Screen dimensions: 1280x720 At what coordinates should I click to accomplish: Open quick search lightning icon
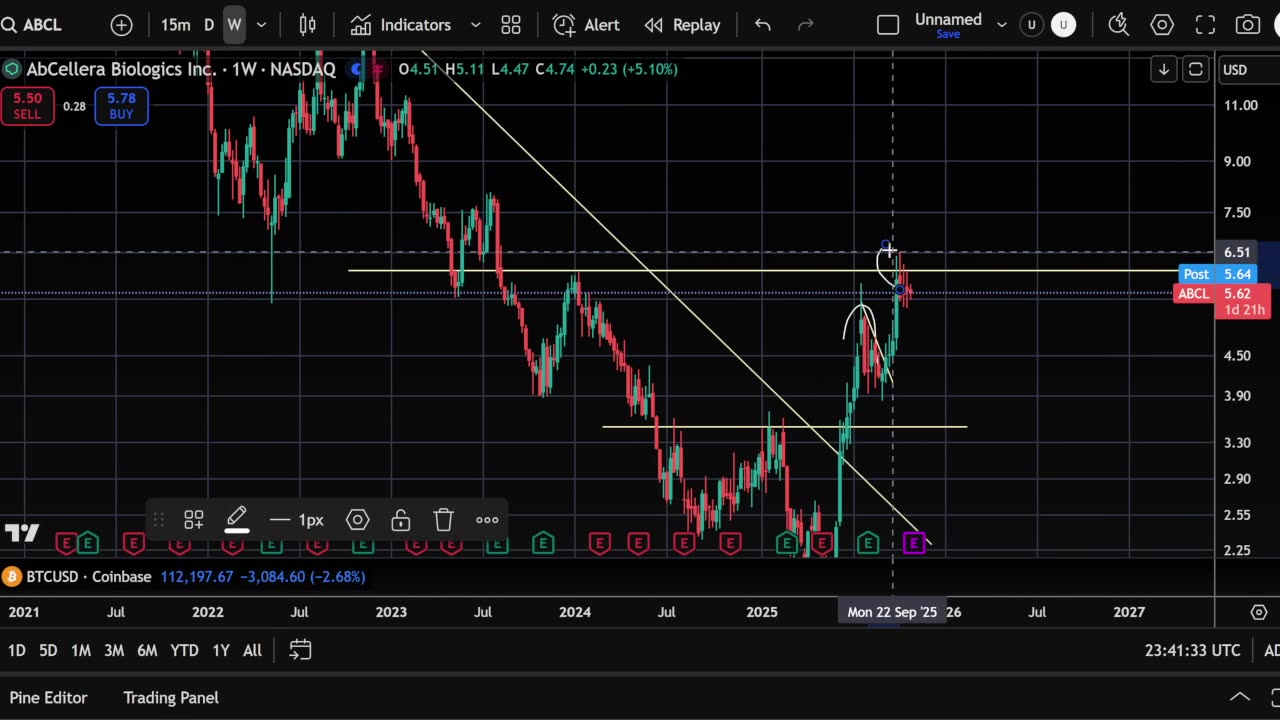click(1119, 25)
